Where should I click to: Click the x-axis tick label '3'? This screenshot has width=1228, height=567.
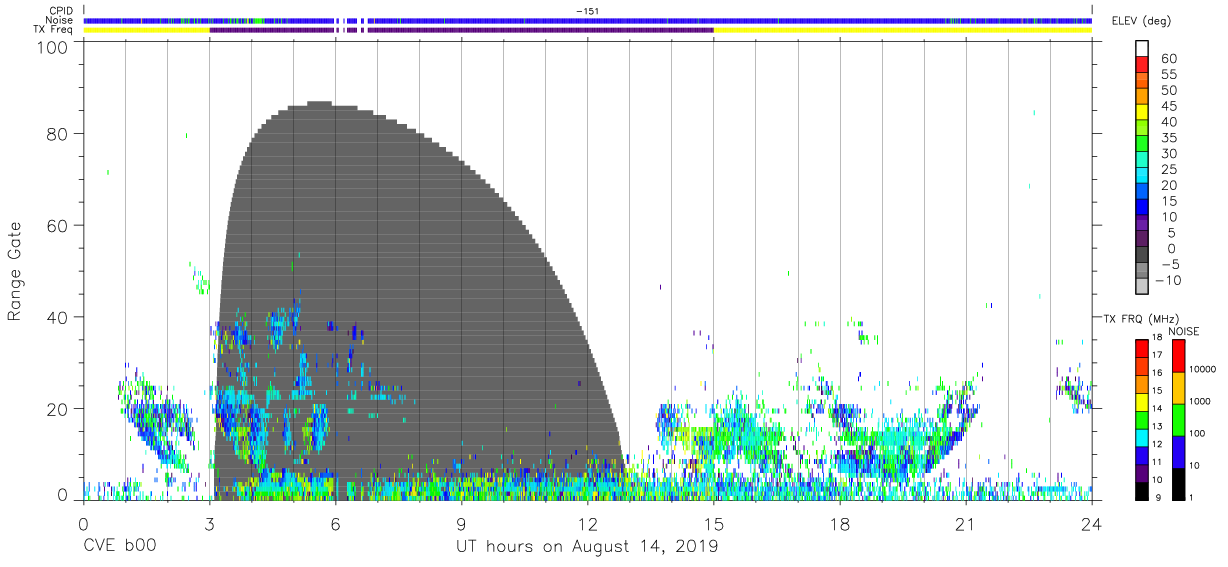pyautogui.click(x=209, y=523)
